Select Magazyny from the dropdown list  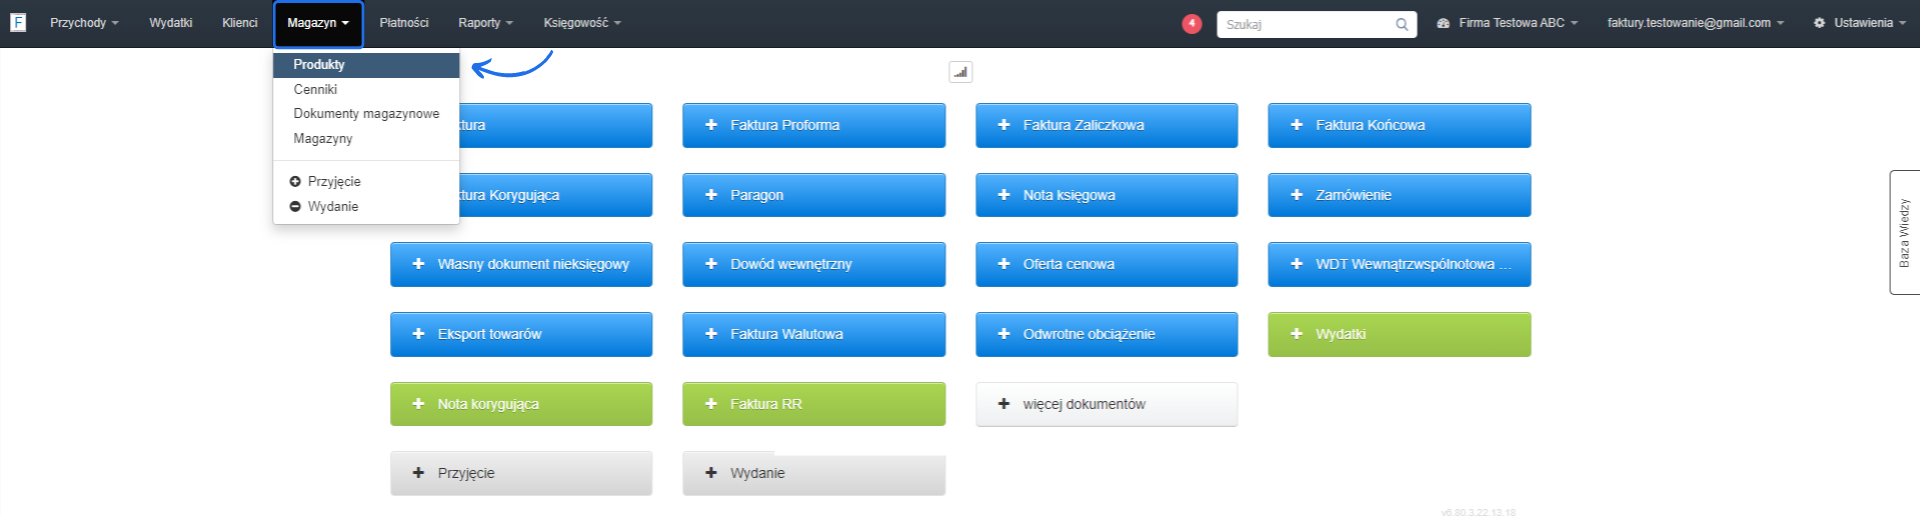tap(366, 139)
